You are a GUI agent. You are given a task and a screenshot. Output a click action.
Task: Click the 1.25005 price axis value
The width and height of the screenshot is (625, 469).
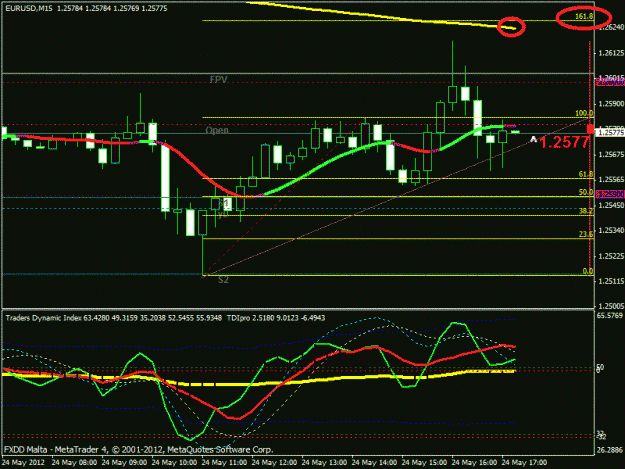(611, 306)
